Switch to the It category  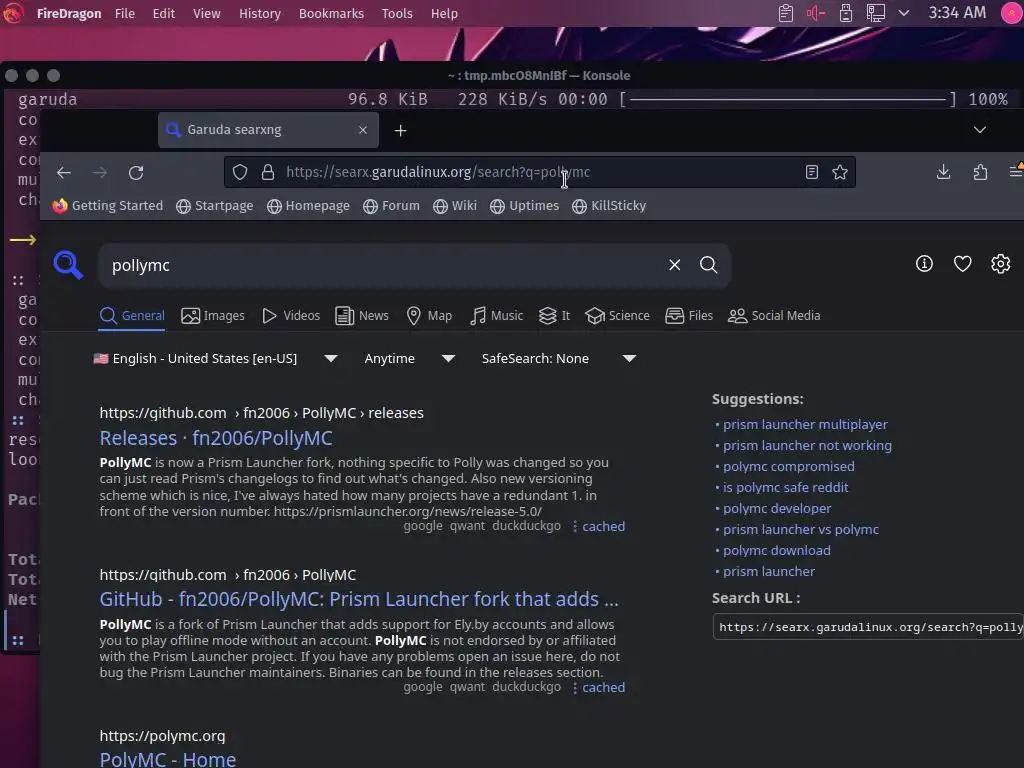tap(554, 315)
